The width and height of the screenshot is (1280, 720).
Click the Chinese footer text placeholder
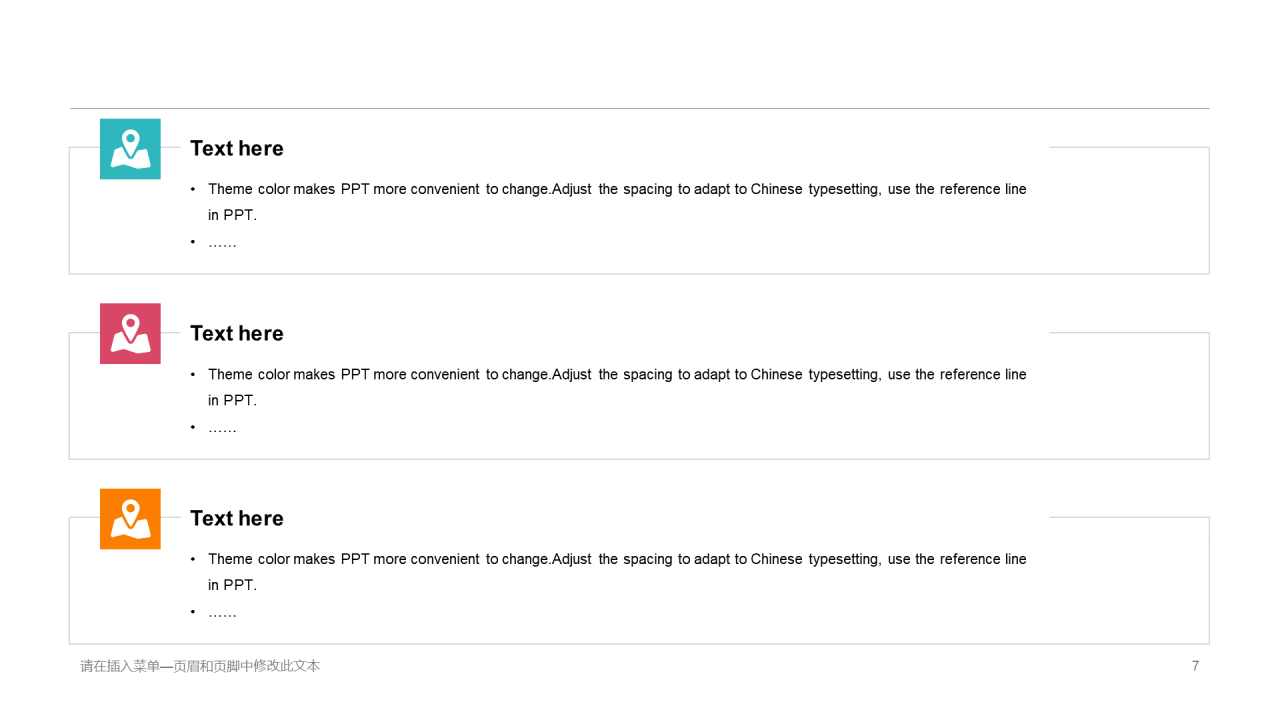200,666
